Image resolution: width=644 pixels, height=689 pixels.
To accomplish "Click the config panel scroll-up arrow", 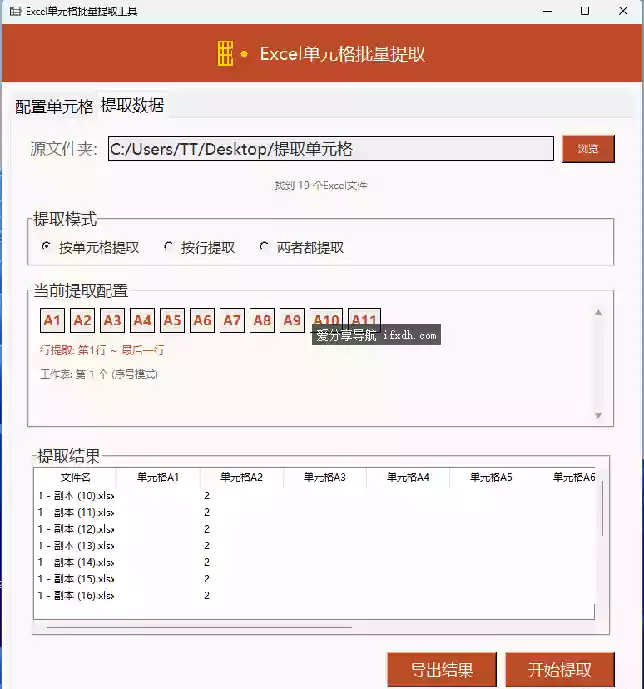I will click(x=598, y=312).
